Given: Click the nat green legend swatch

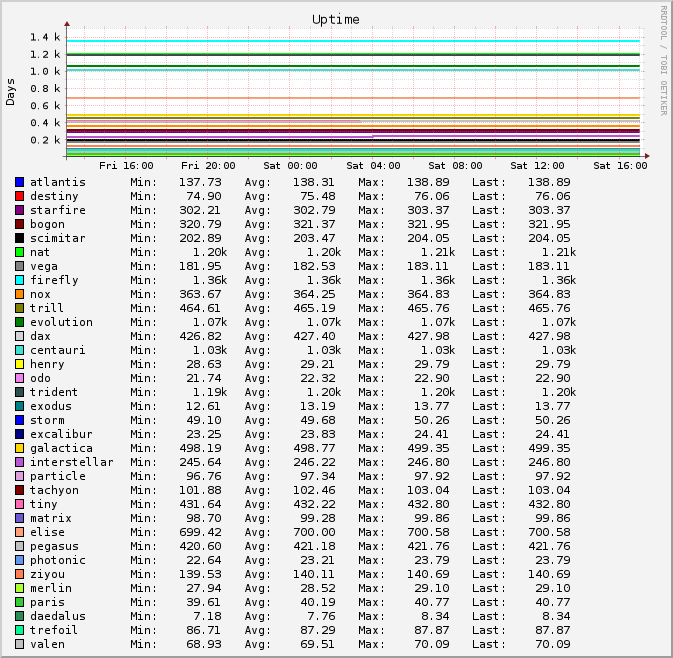Looking at the screenshot, I should tap(19, 252).
